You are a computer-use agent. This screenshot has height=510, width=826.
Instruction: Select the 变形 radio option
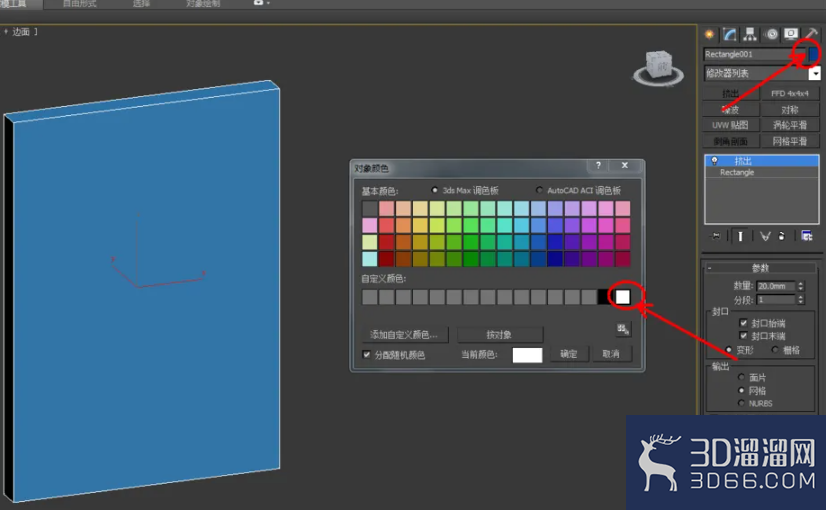coord(729,350)
